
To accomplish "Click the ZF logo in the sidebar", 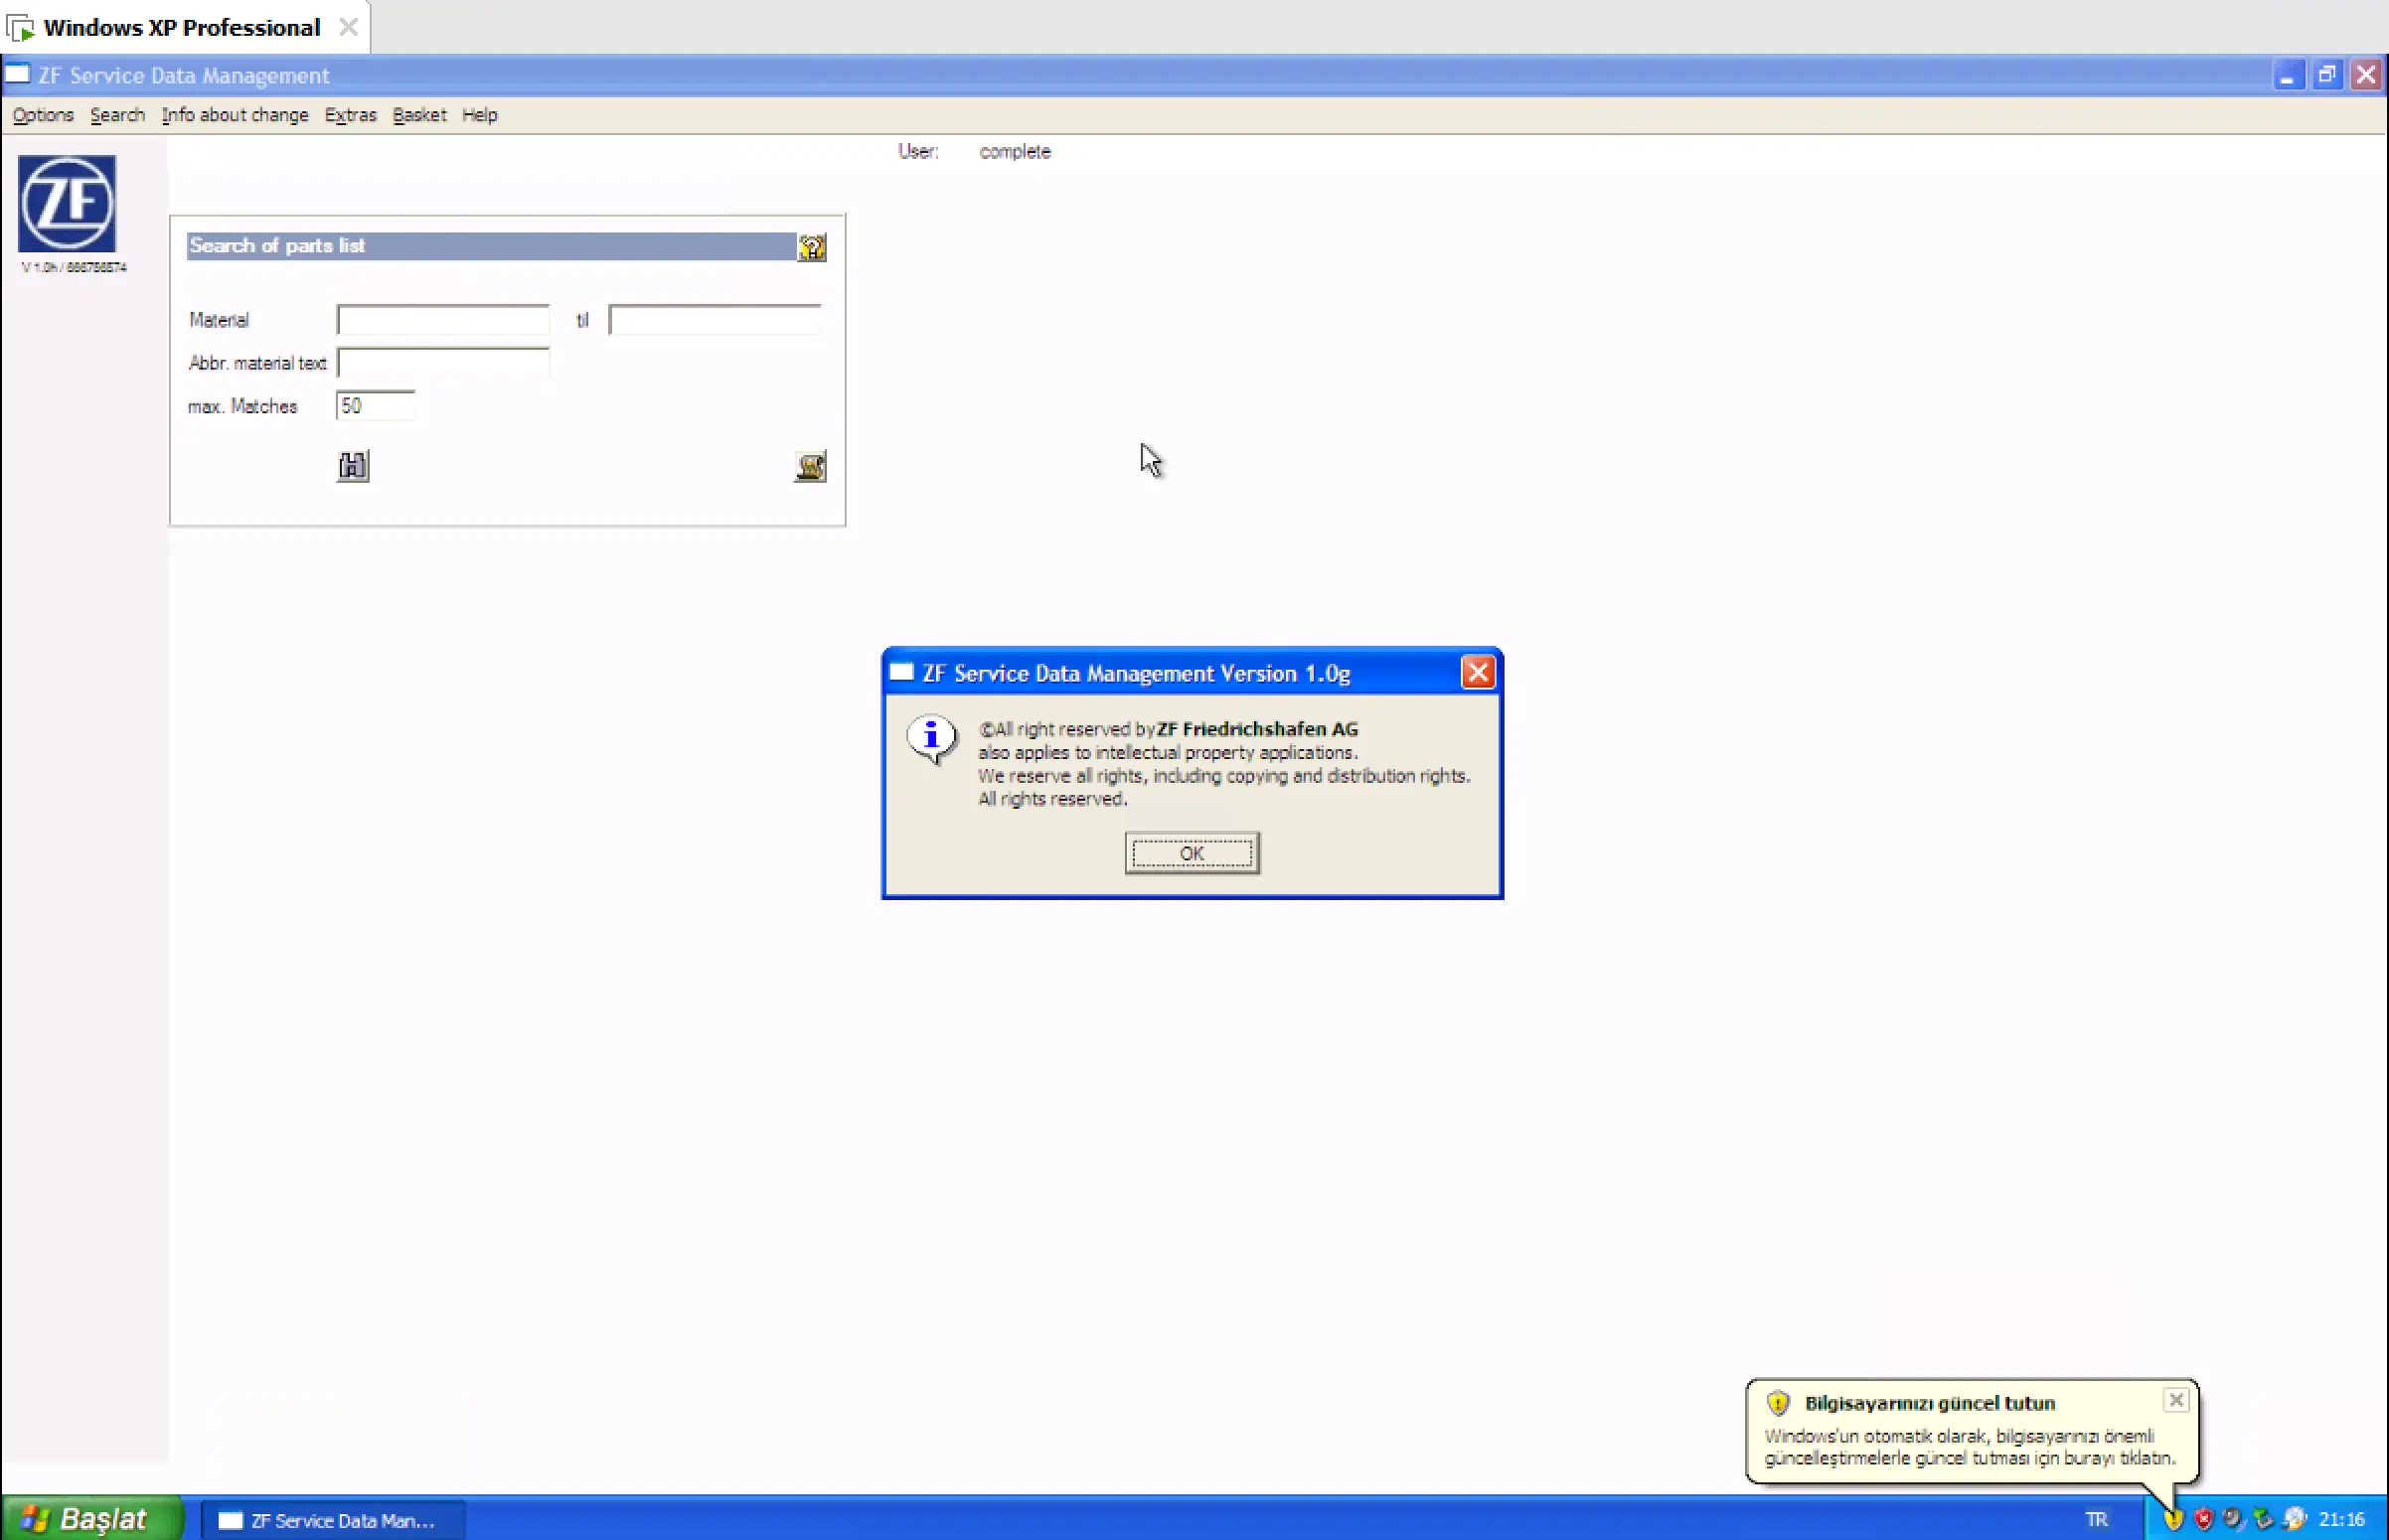I will (67, 204).
